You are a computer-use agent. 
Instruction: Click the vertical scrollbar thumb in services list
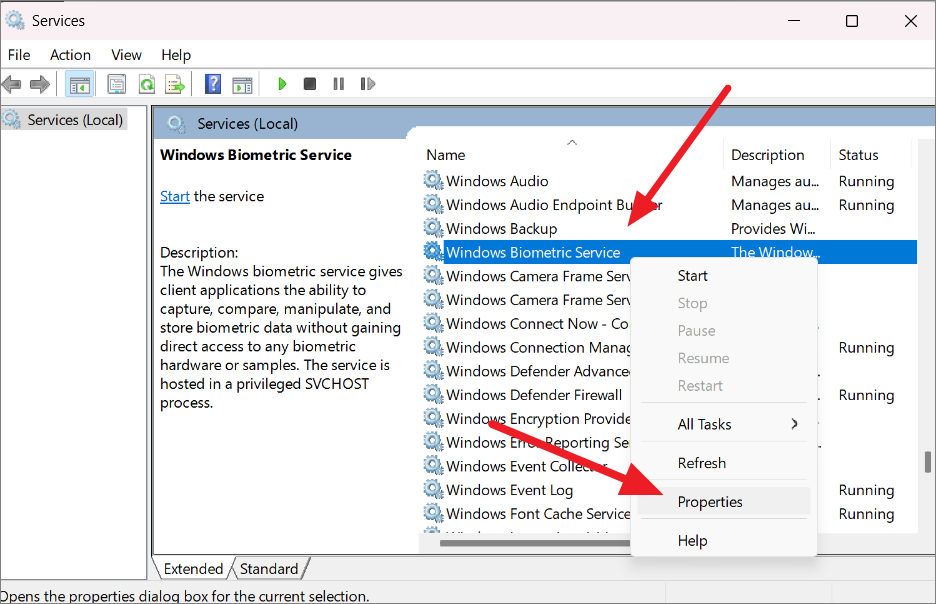[927, 461]
